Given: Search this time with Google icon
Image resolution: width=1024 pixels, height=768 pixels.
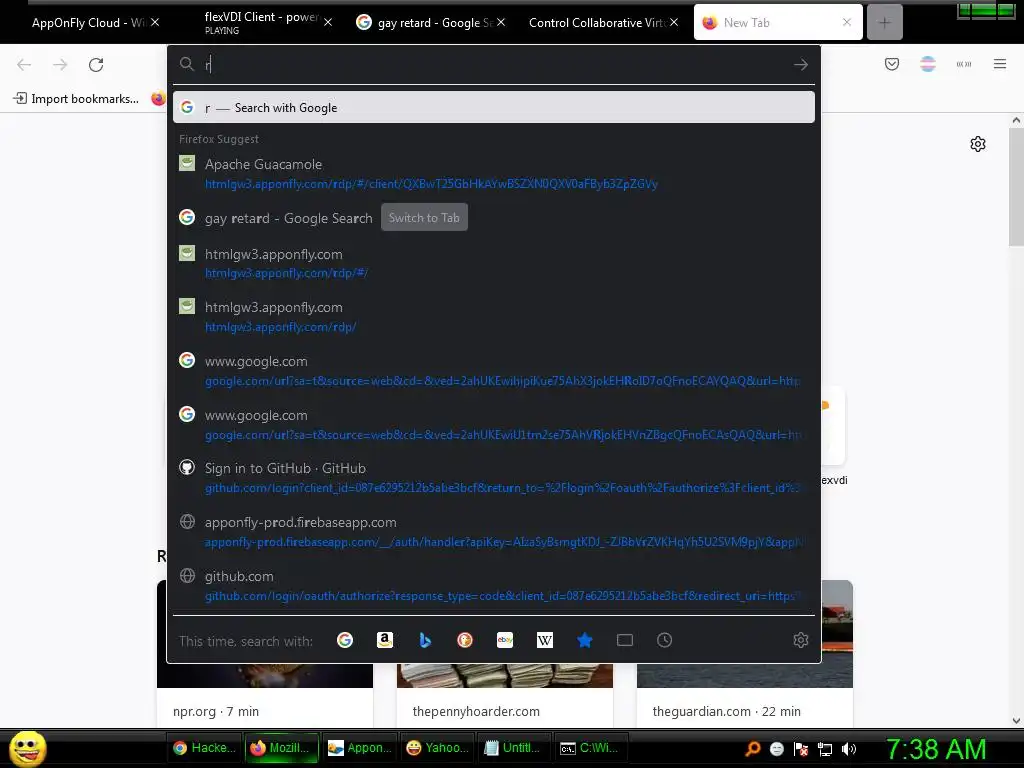Looking at the screenshot, I should (345, 641).
